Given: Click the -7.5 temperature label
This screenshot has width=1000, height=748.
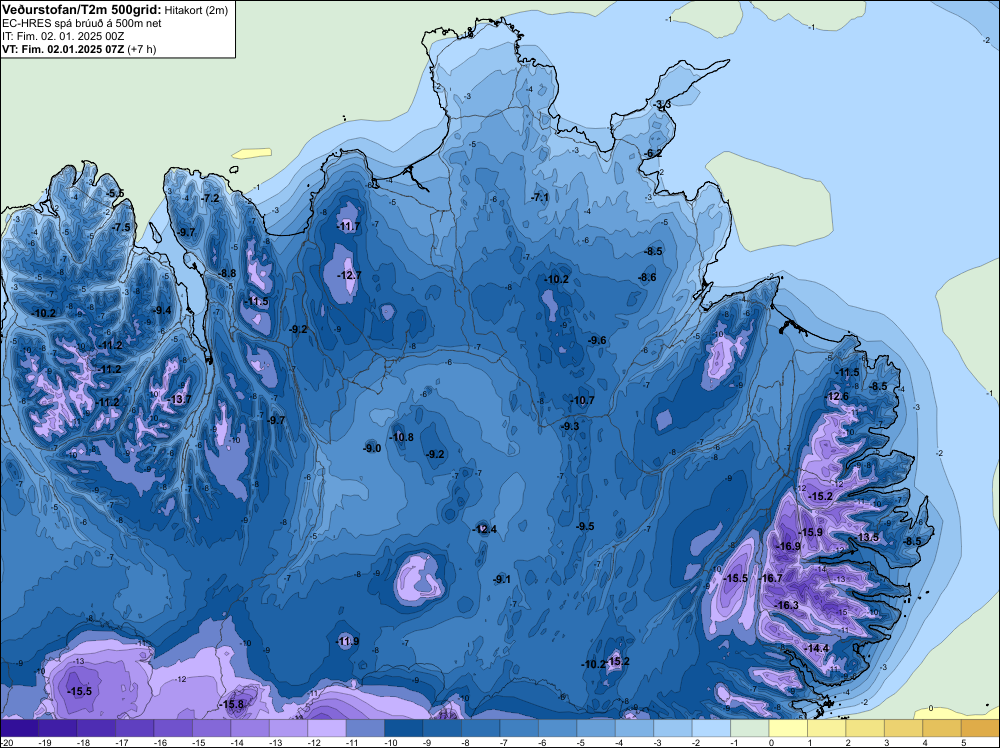Looking at the screenshot, I should point(121,227).
